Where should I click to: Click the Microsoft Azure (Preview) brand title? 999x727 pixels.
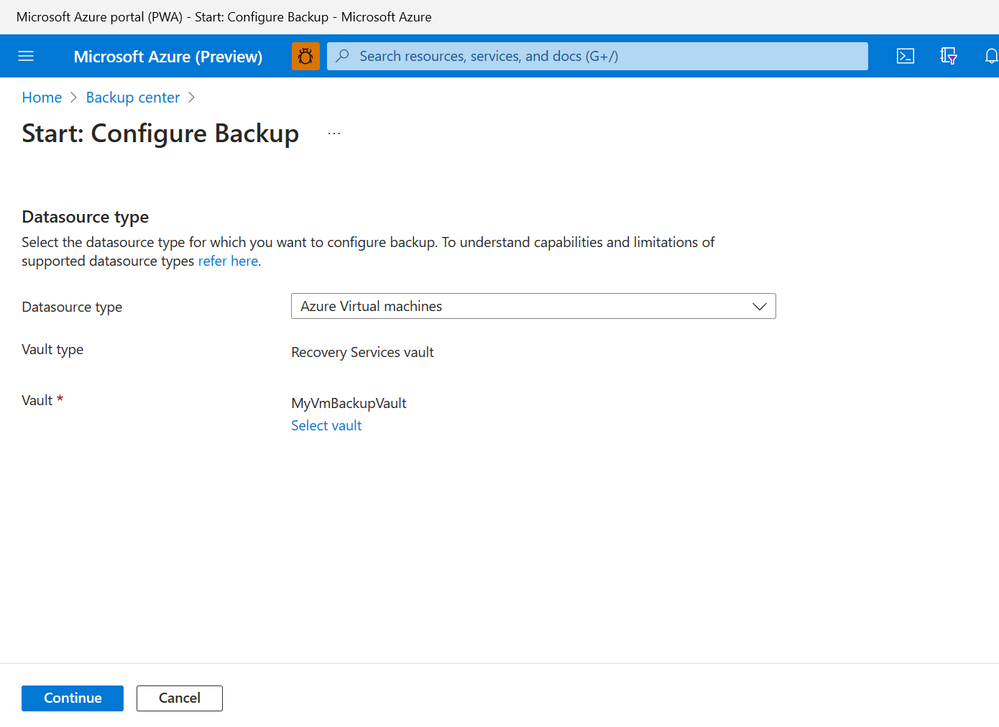[168, 57]
